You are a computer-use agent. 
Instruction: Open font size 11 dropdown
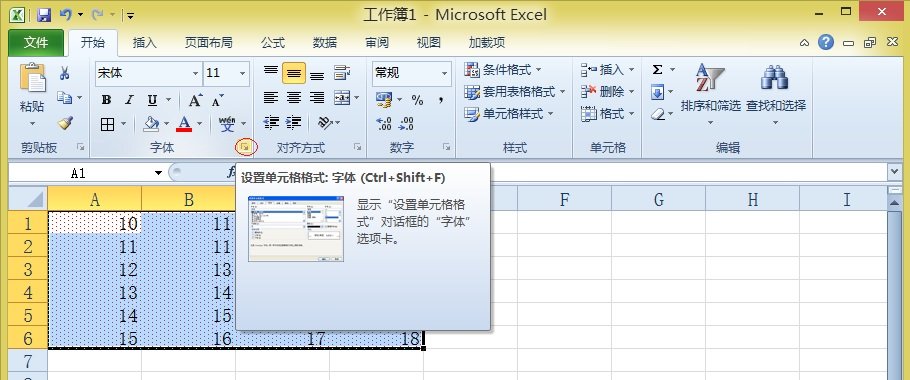[243, 74]
